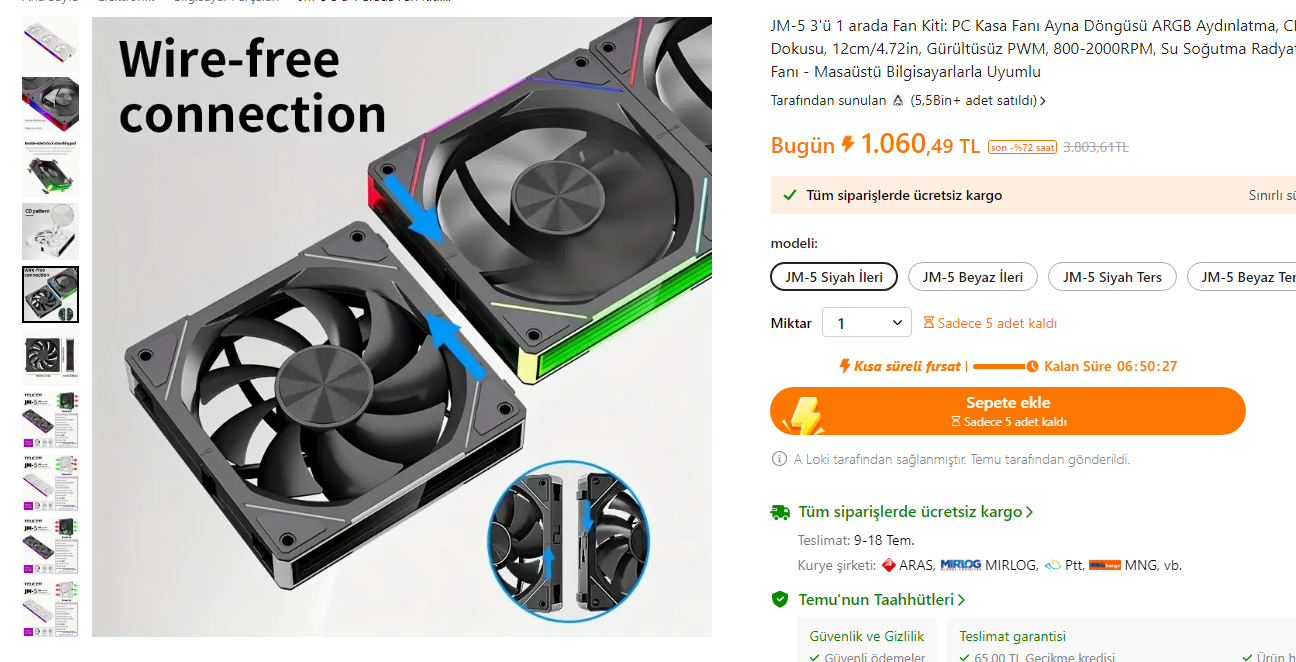Click the delivery truck icon beside free shipping
Viewport: 1296px width, 662px height.
[x=780, y=512]
